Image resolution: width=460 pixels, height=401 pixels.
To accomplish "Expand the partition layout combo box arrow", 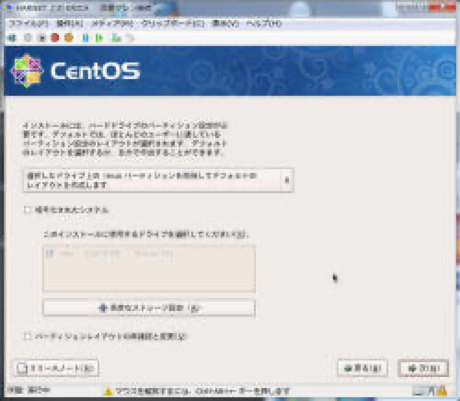I will pos(287,180).
